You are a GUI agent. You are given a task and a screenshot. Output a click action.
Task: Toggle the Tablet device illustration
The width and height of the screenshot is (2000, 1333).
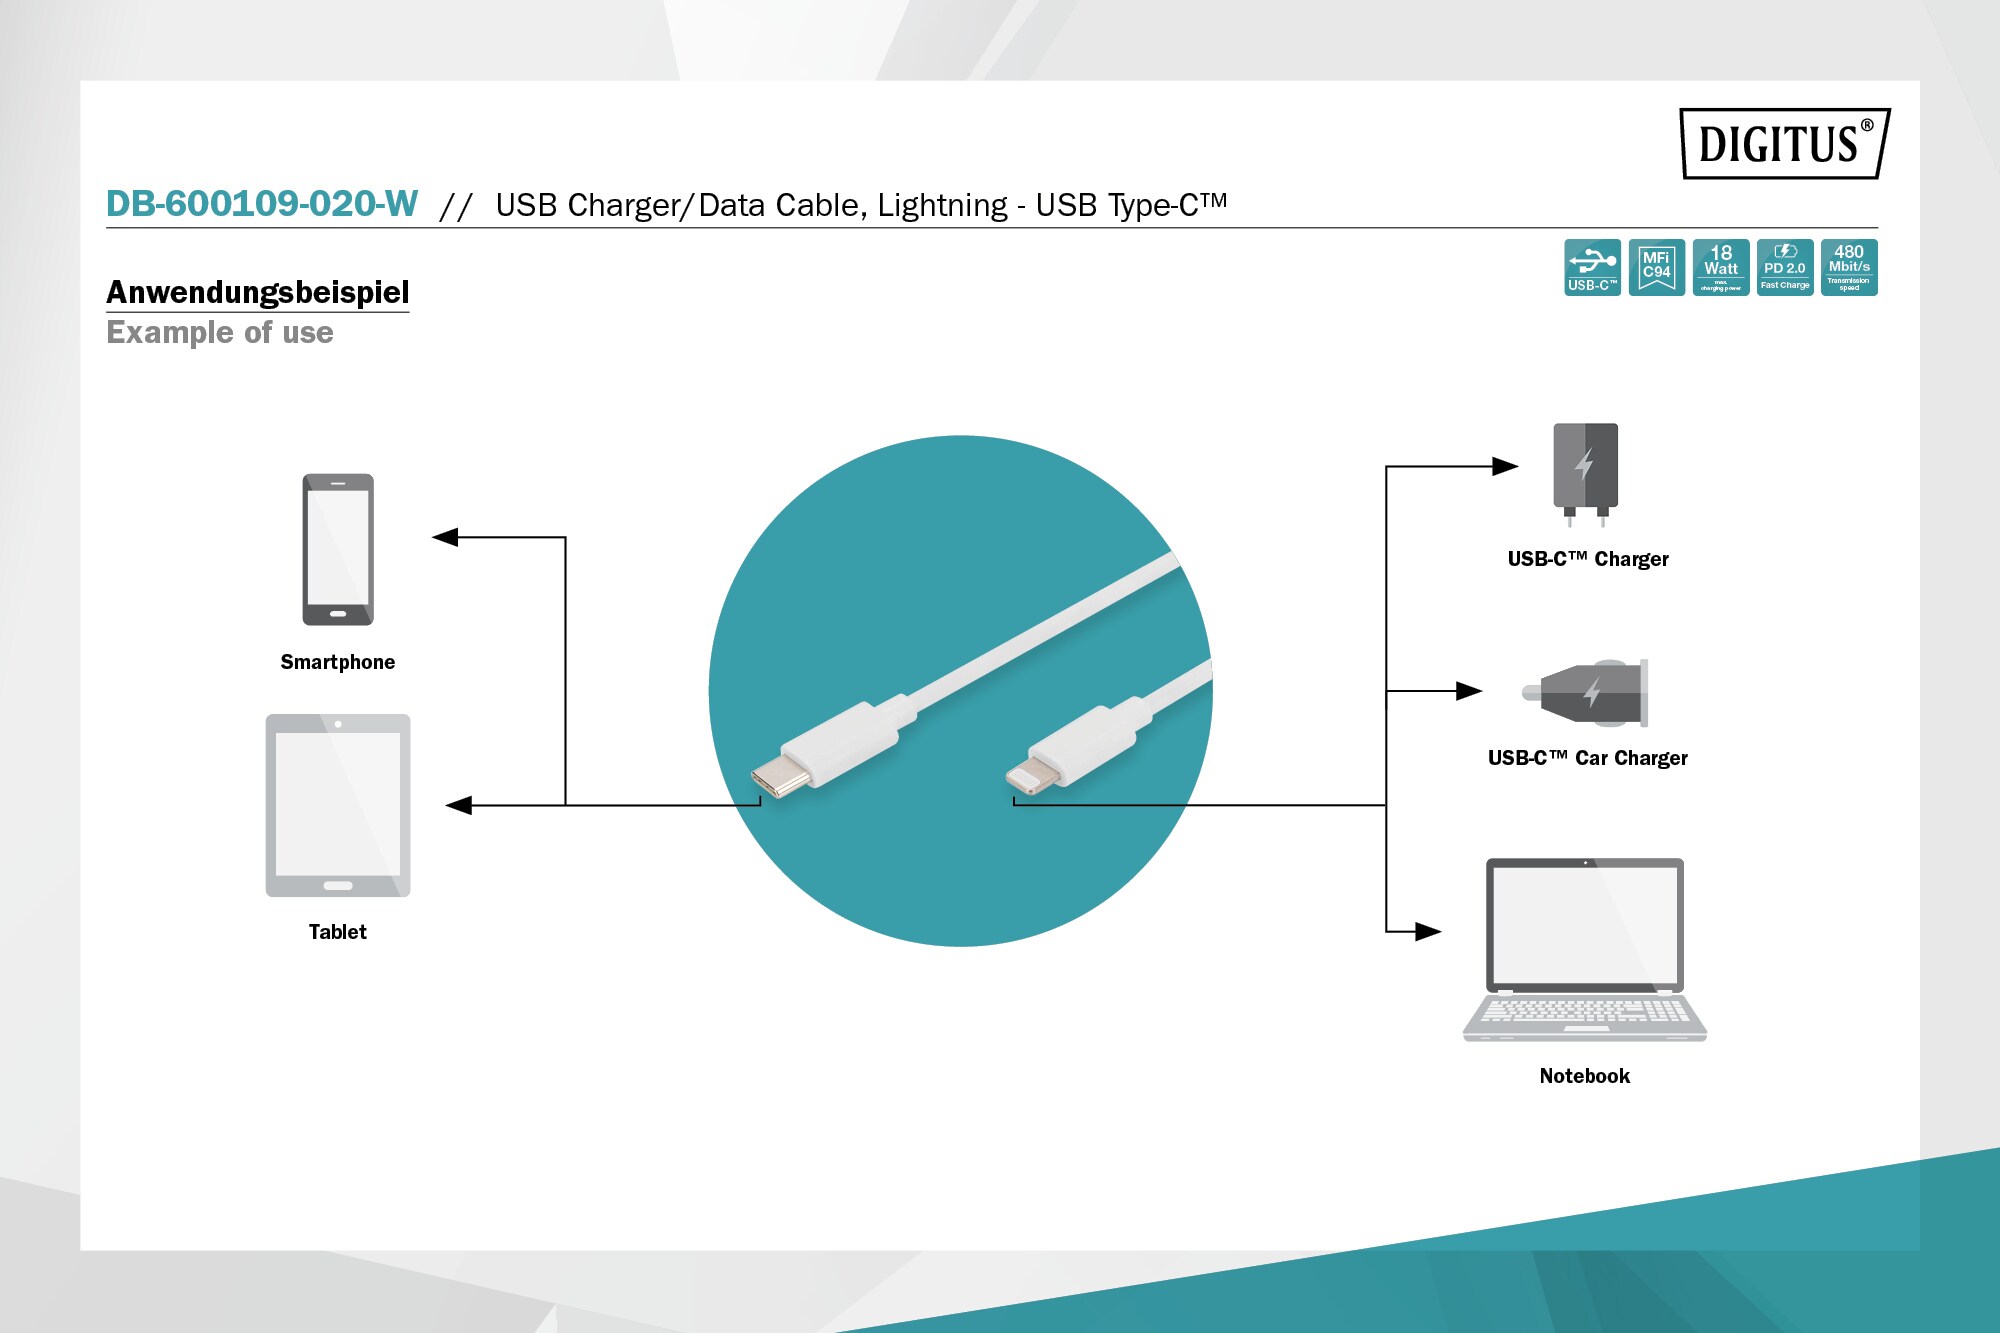(x=335, y=802)
